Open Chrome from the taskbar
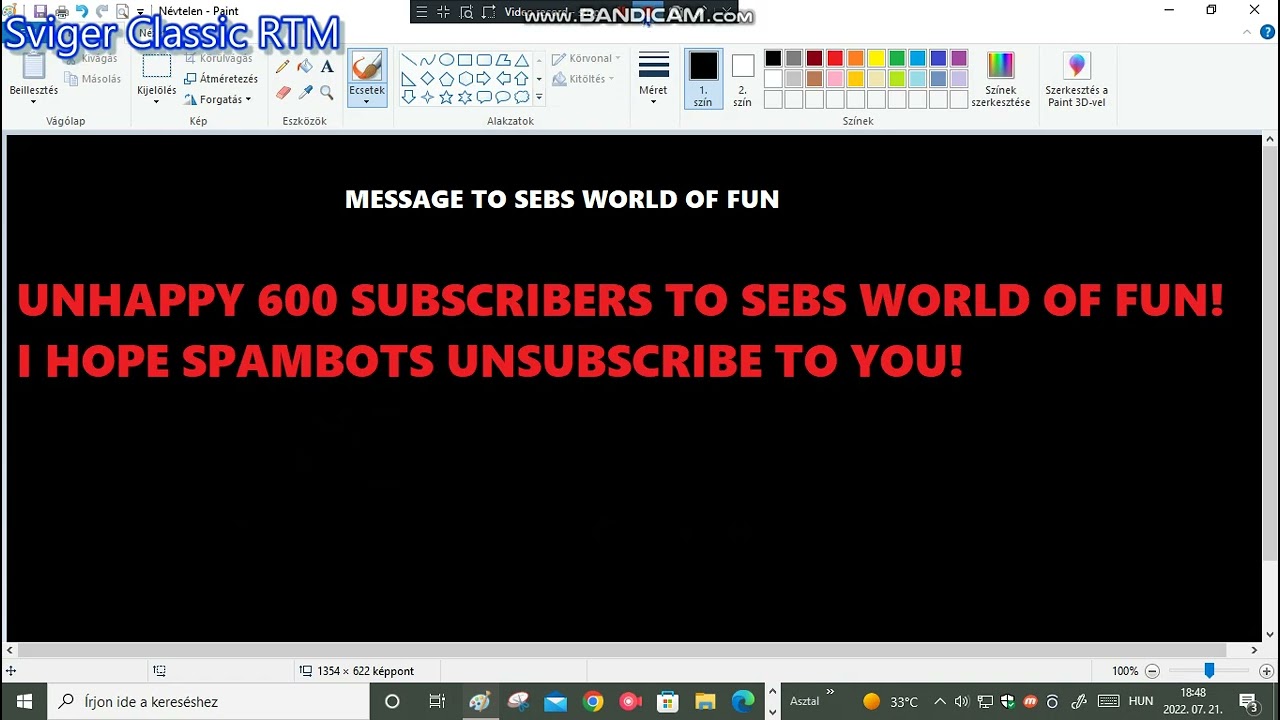Image resolution: width=1280 pixels, height=720 pixels. (x=593, y=701)
